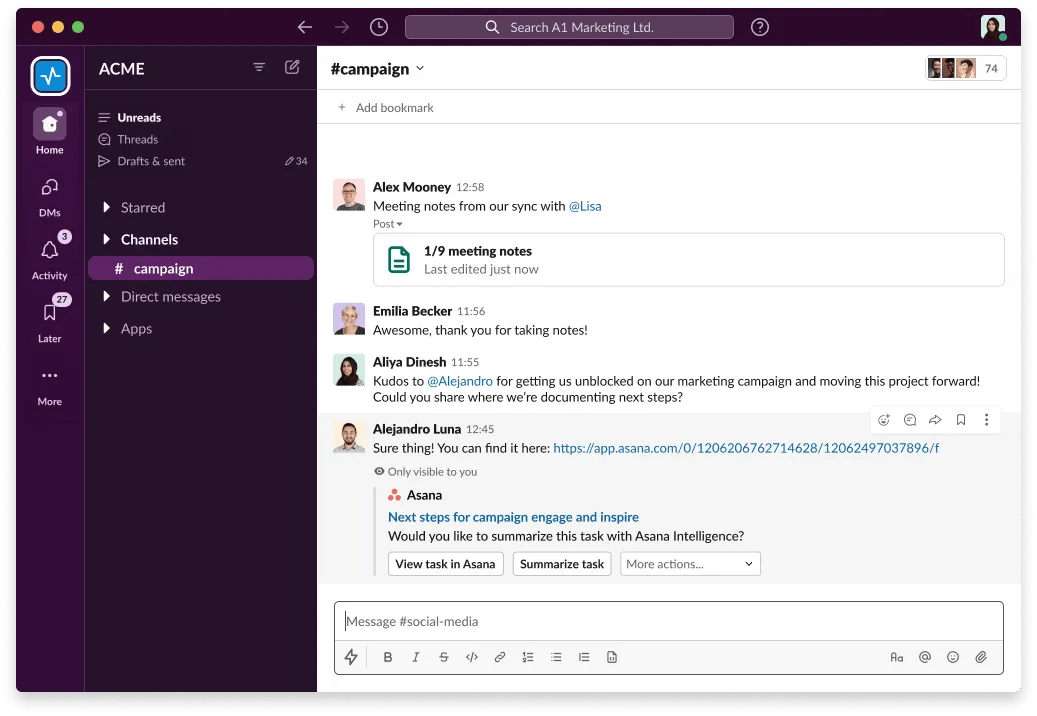Expand the Channels section
Screen dimensions: 1037x716
[107, 240]
